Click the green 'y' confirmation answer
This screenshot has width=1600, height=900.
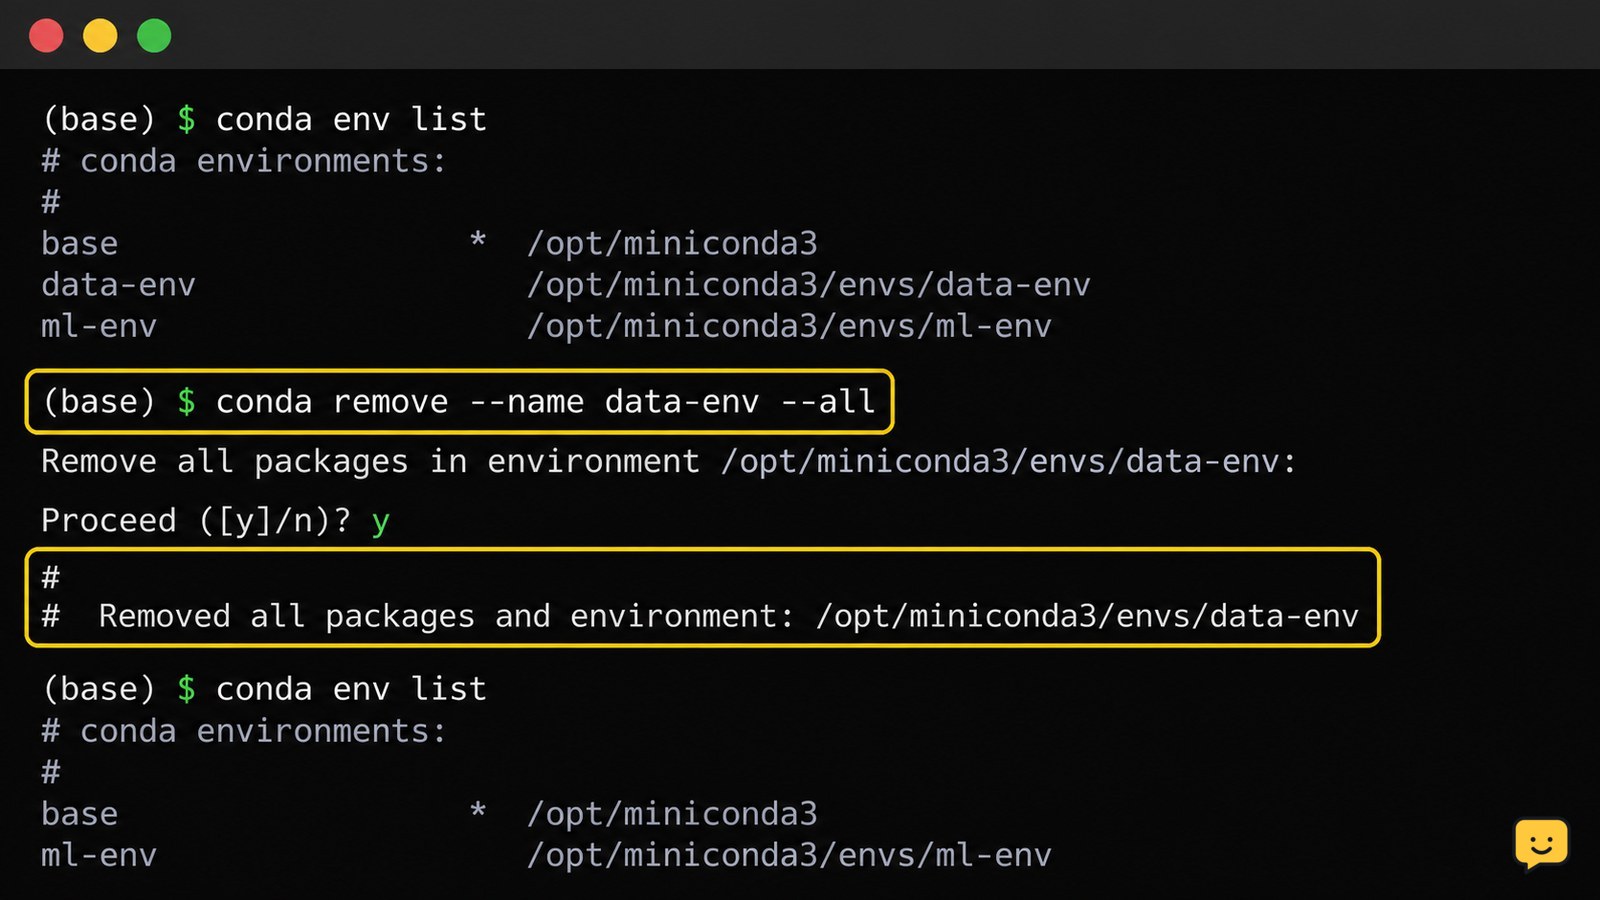[x=380, y=523]
